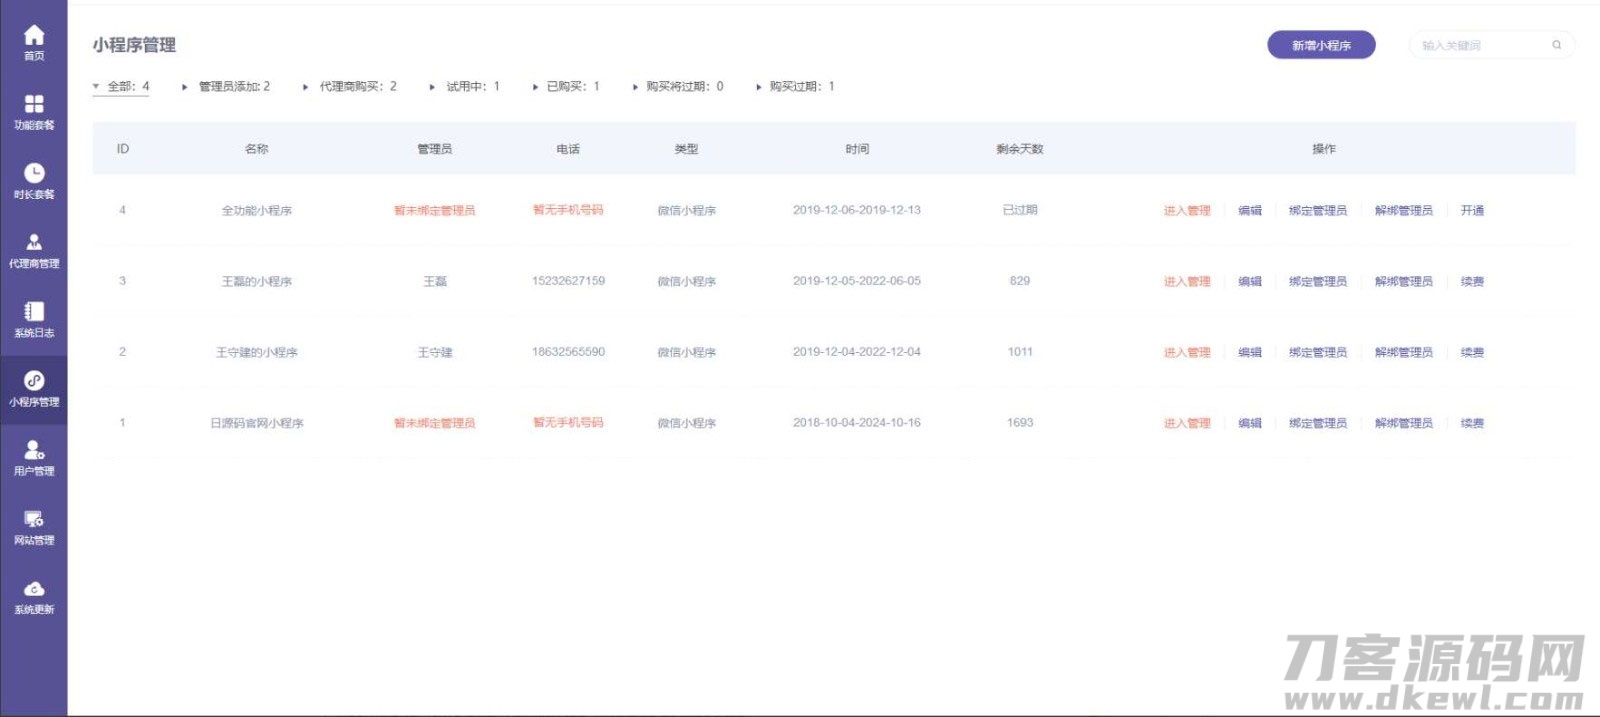Open 系统日志 notebook icon in sidebar
The width and height of the screenshot is (1600, 717).
(34, 312)
